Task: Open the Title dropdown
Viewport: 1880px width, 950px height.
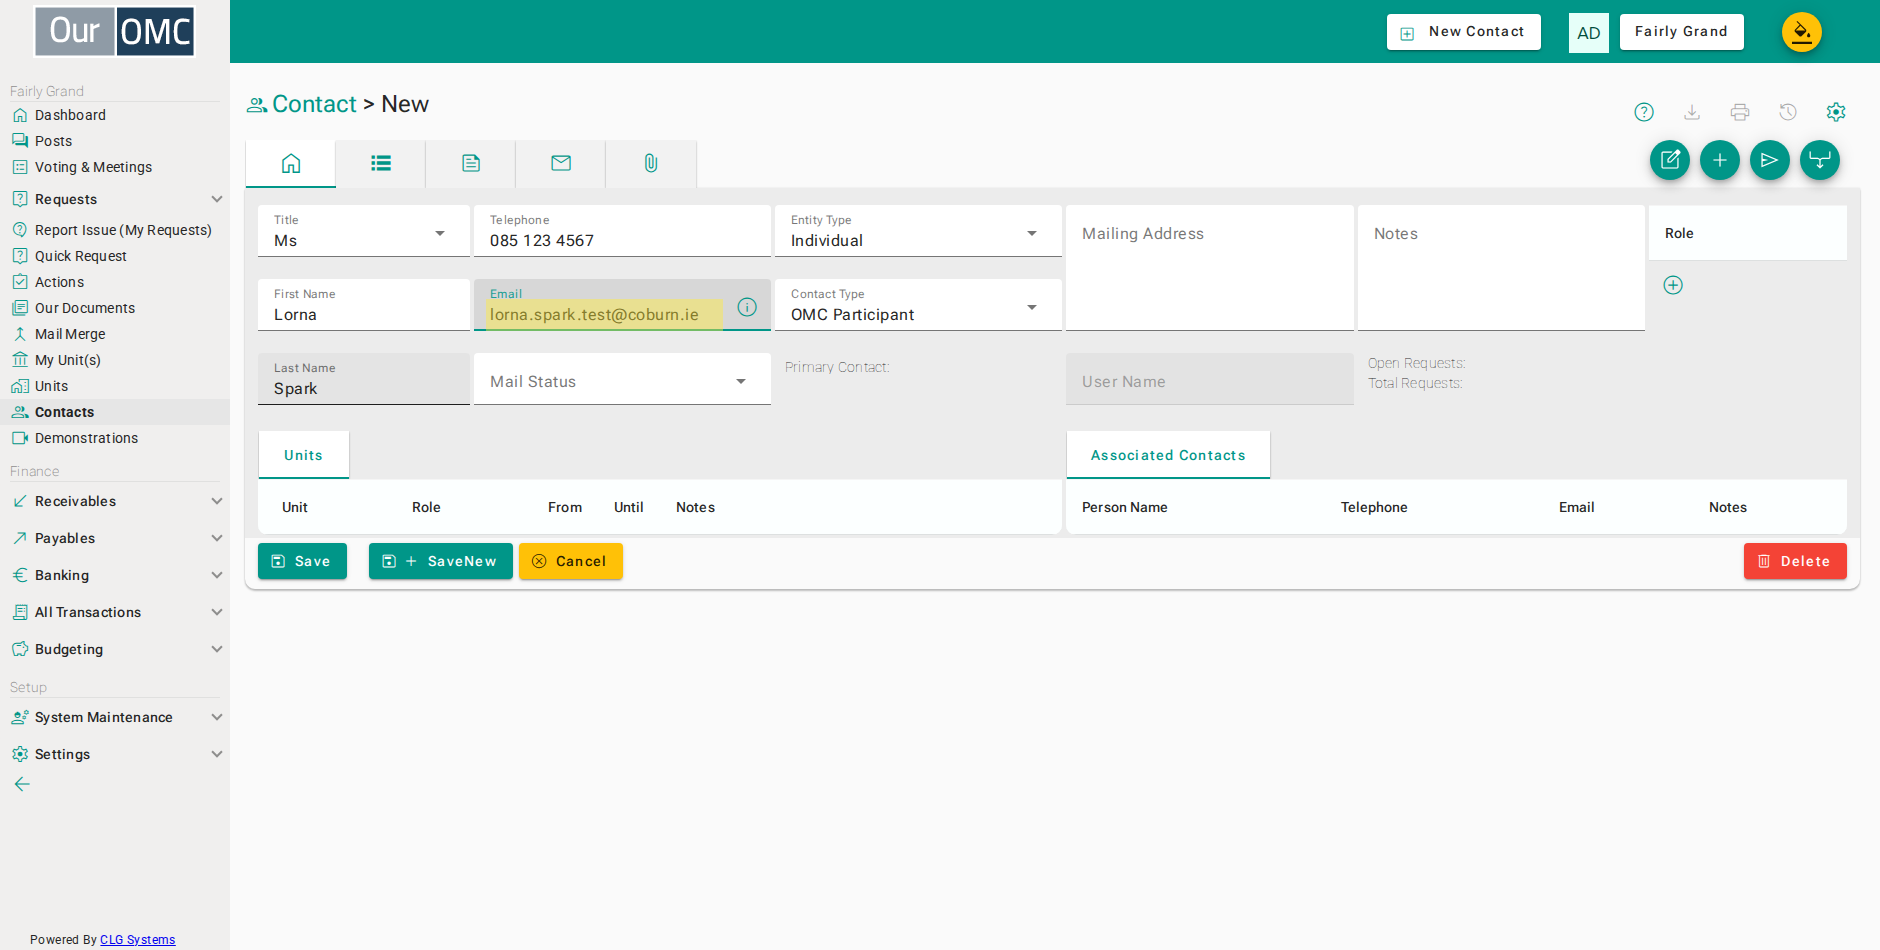Action: pos(364,231)
